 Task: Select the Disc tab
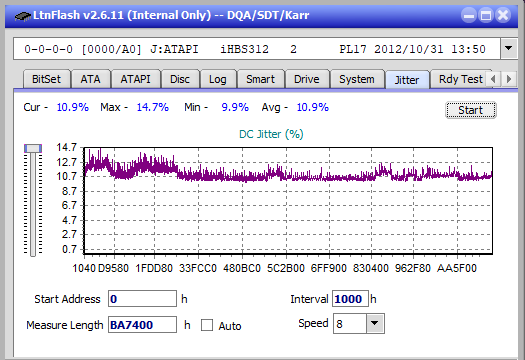[180, 79]
